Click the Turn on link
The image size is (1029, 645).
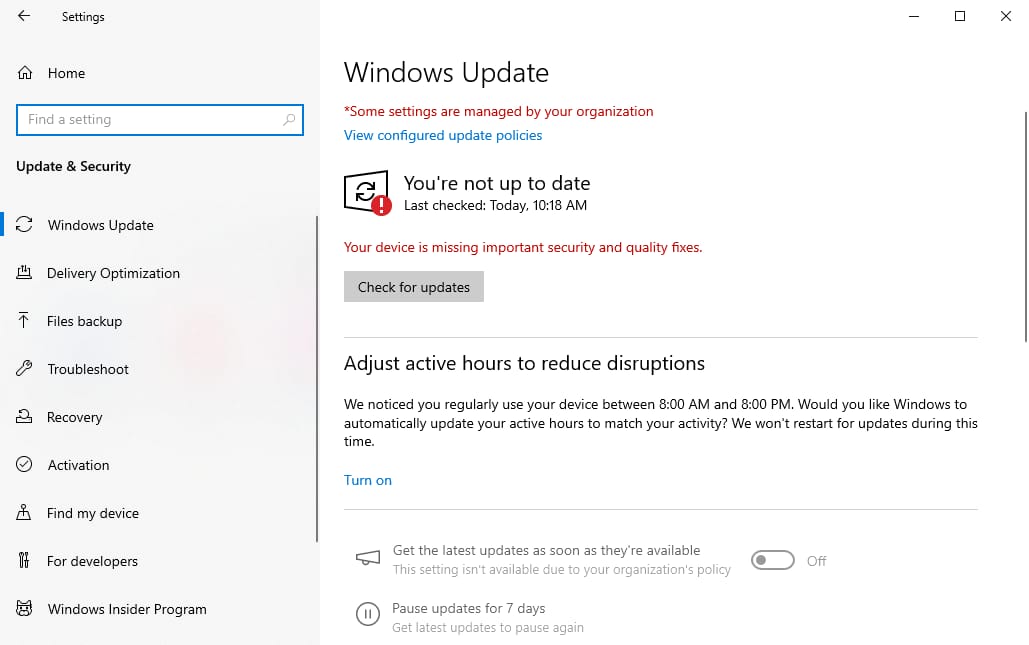[368, 480]
